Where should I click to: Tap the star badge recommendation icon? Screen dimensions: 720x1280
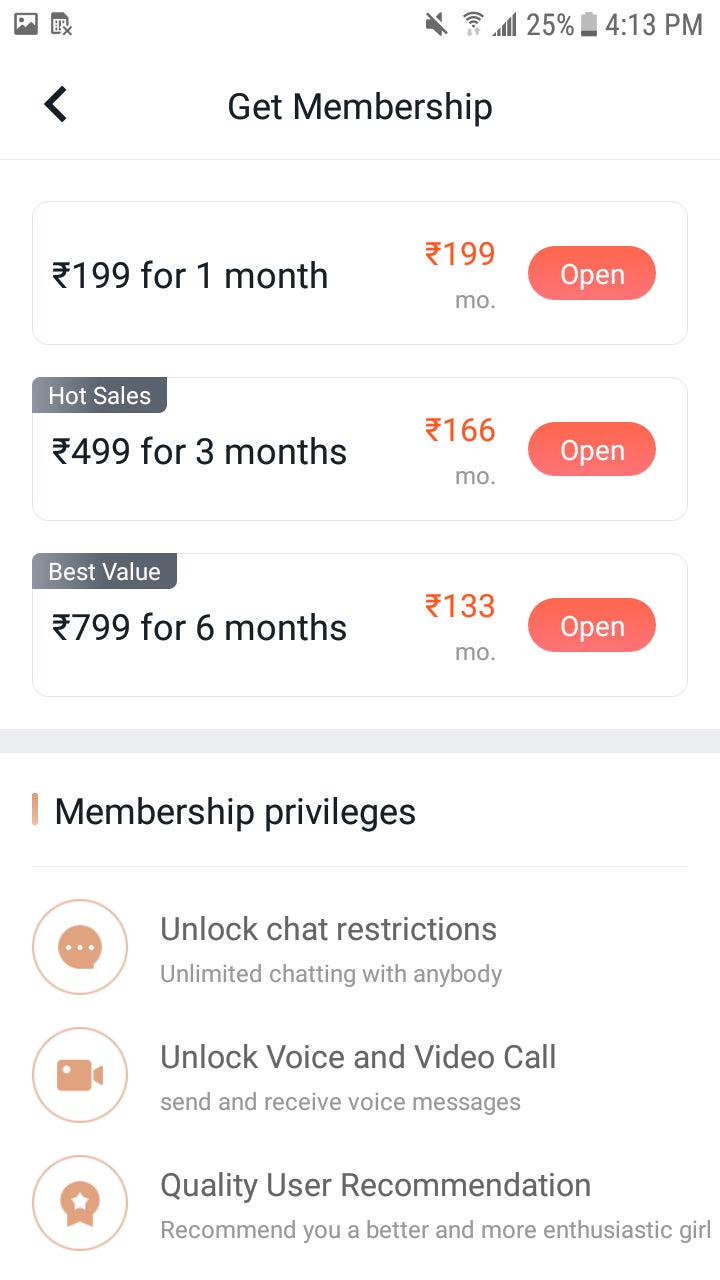coord(80,1203)
